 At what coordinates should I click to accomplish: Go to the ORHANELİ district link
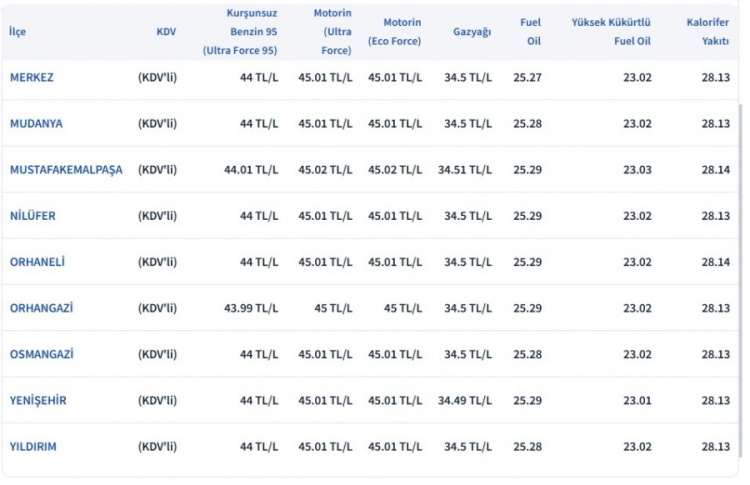[37, 261]
